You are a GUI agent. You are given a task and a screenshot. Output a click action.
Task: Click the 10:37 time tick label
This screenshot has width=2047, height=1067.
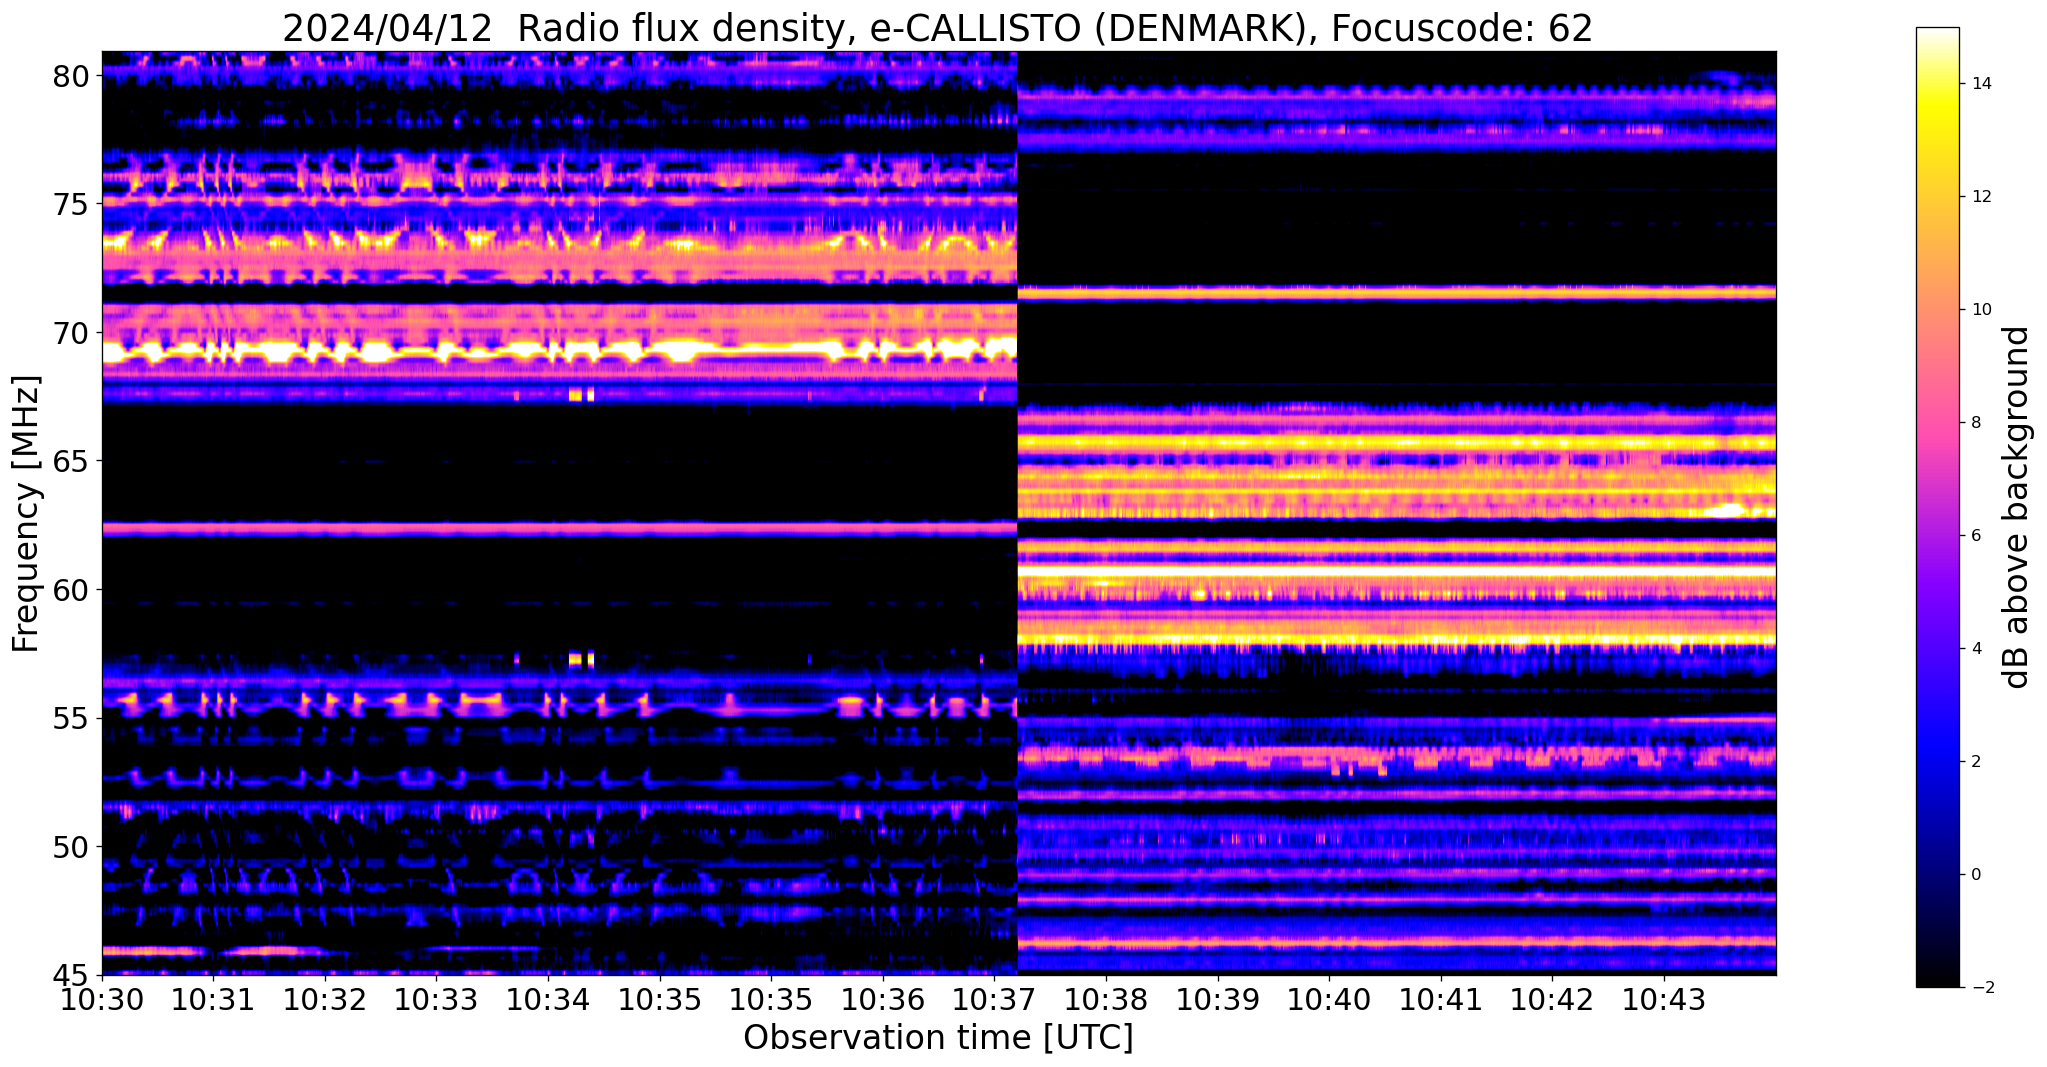995,1001
